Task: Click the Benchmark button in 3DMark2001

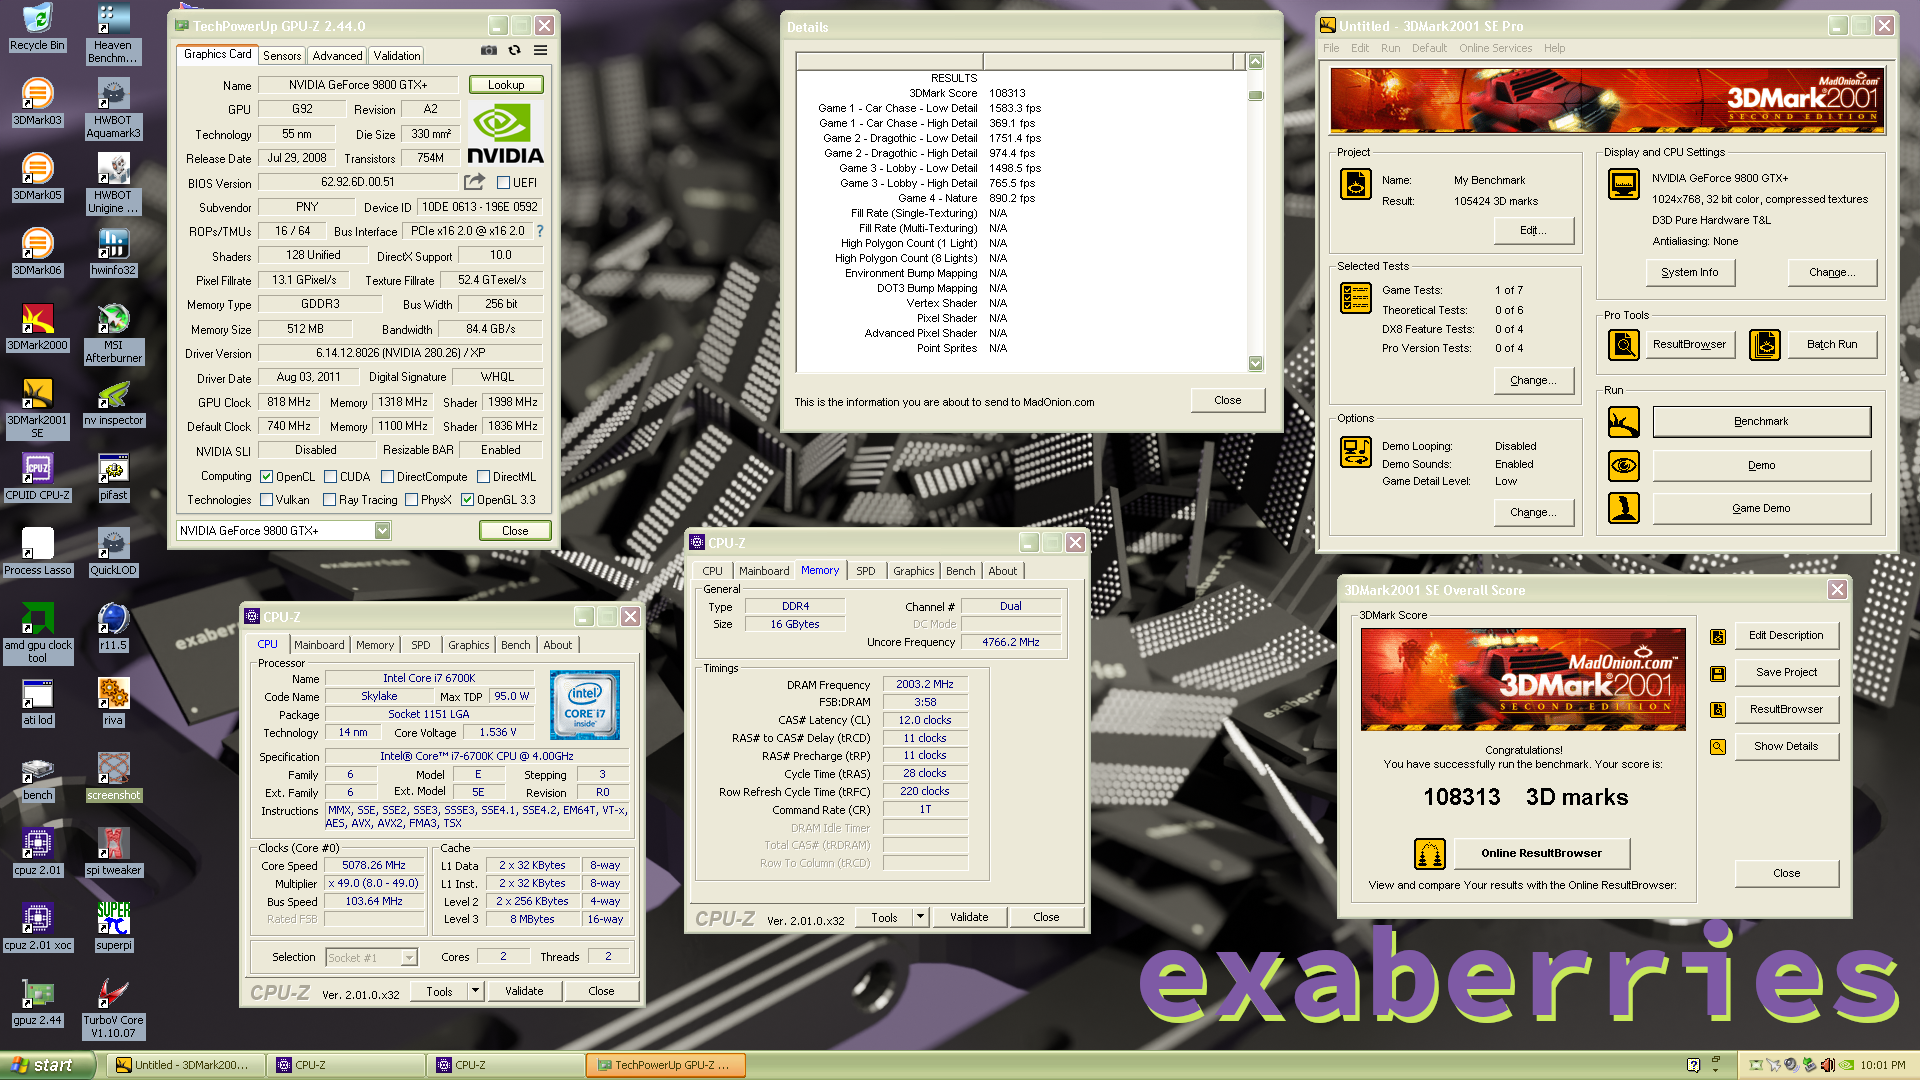Action: pos(1761,422)
